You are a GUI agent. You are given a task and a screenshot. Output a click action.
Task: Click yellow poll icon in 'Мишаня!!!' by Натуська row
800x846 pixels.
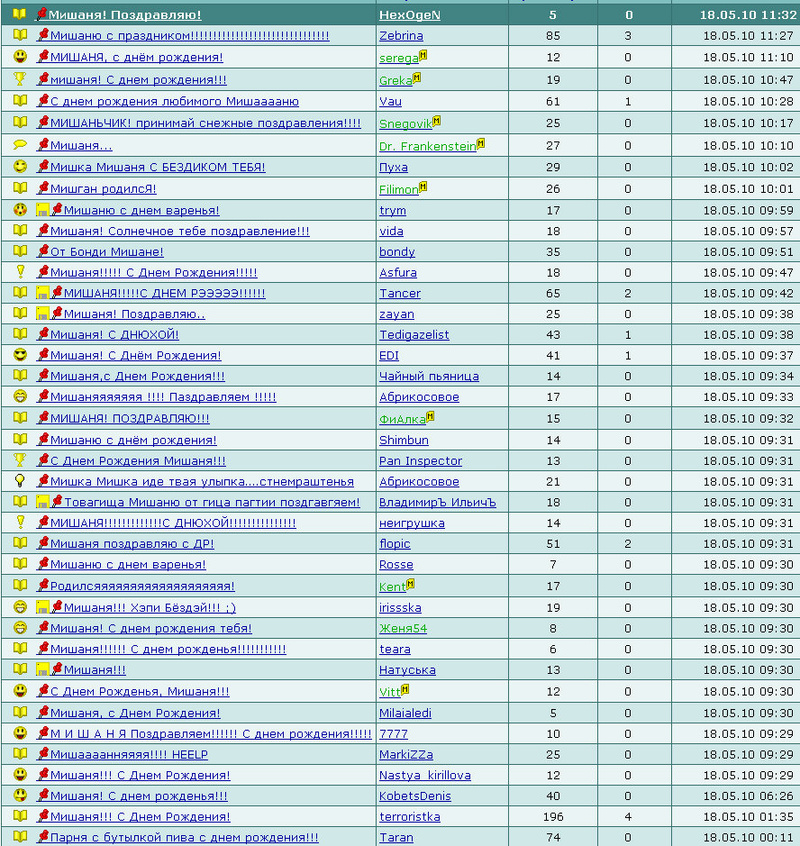click(x=43, y=670)
